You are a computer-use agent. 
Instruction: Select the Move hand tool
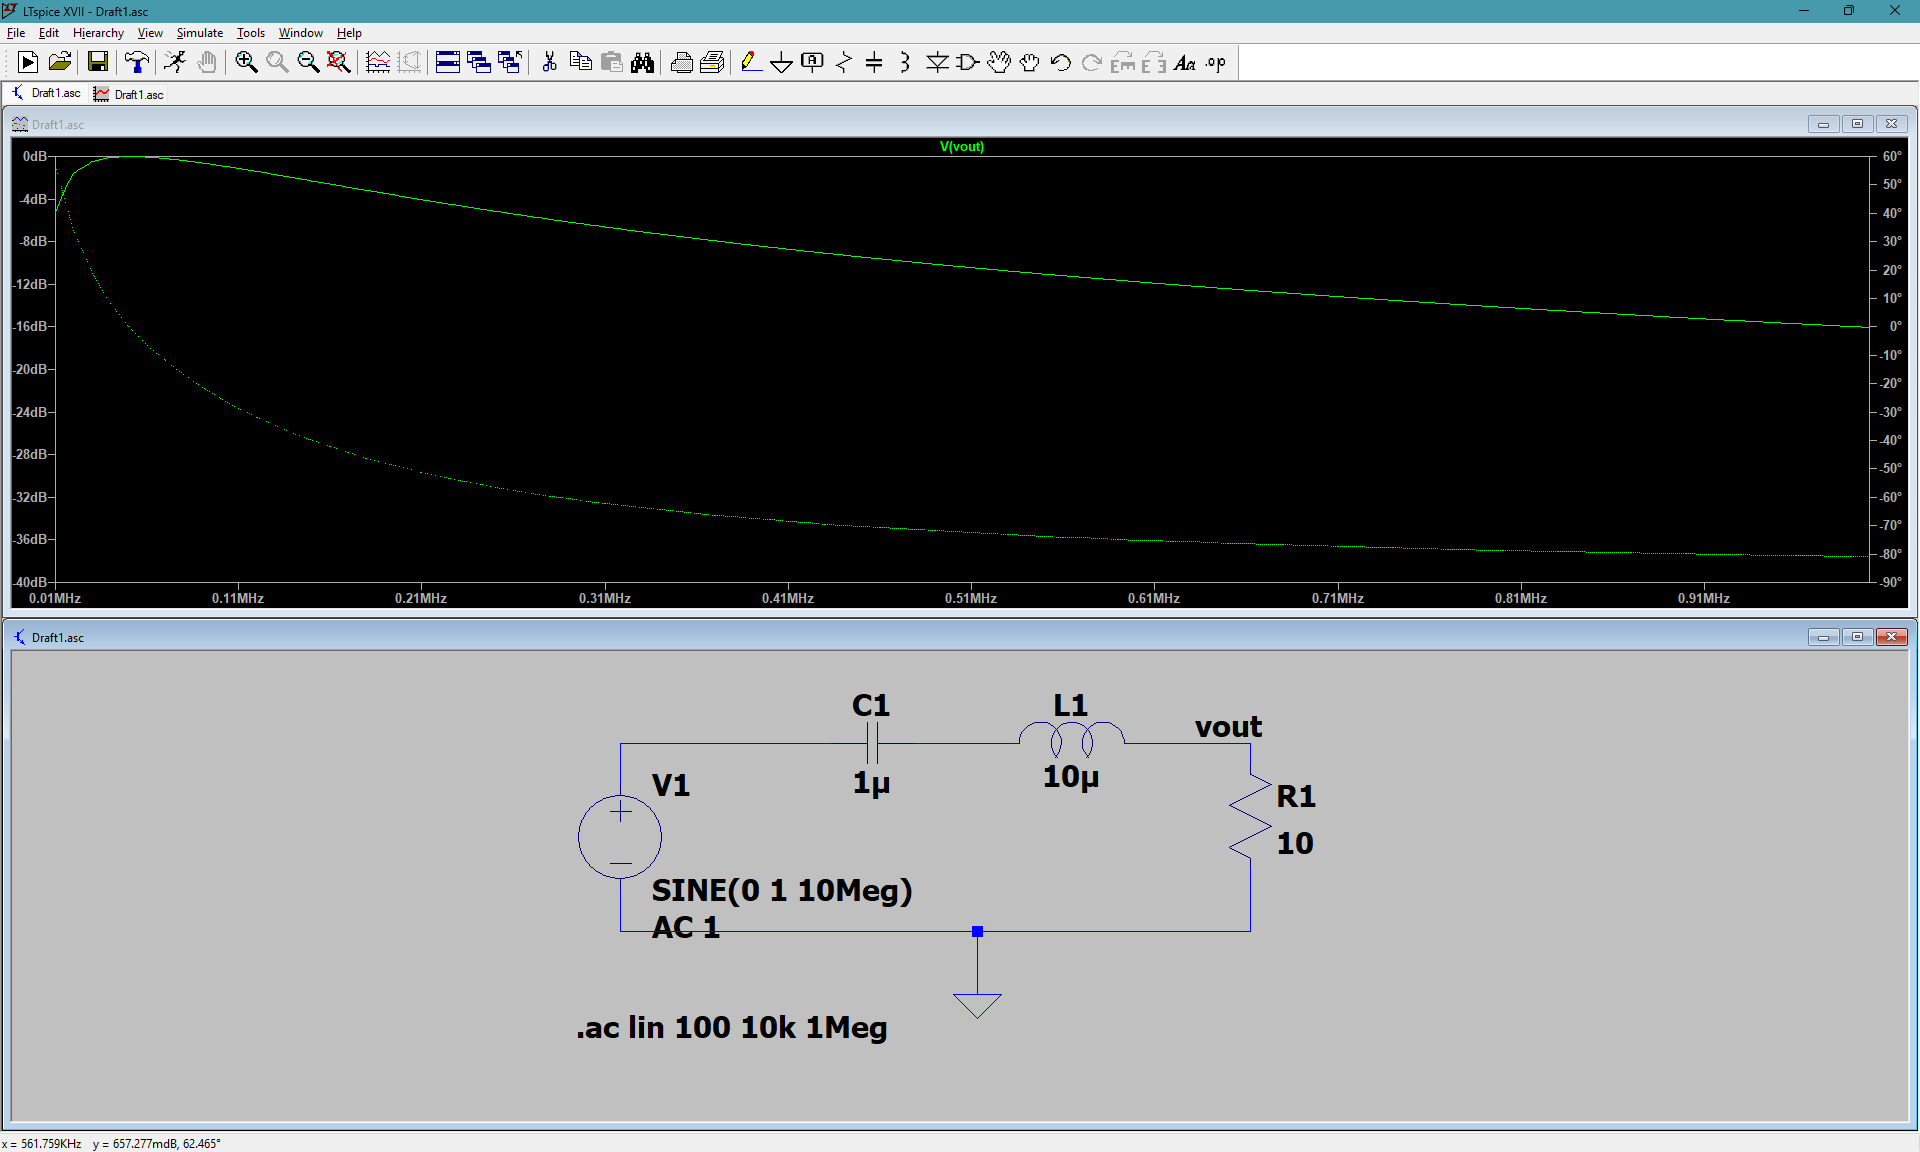tap(999, 62)
